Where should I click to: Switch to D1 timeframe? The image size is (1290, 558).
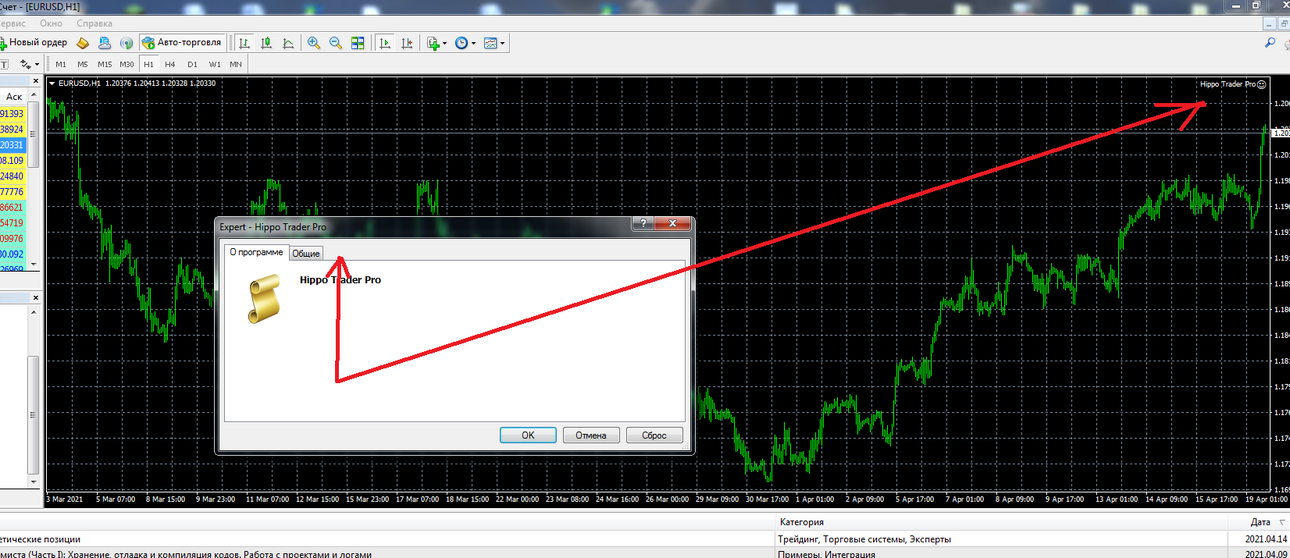192,64
